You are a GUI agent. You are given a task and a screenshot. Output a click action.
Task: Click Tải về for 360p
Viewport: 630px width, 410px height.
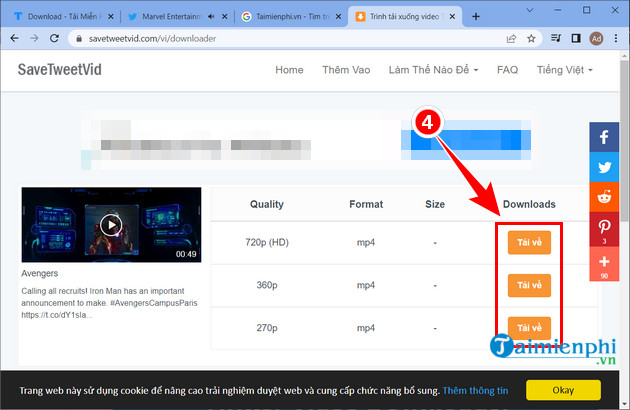coord(529,285)
